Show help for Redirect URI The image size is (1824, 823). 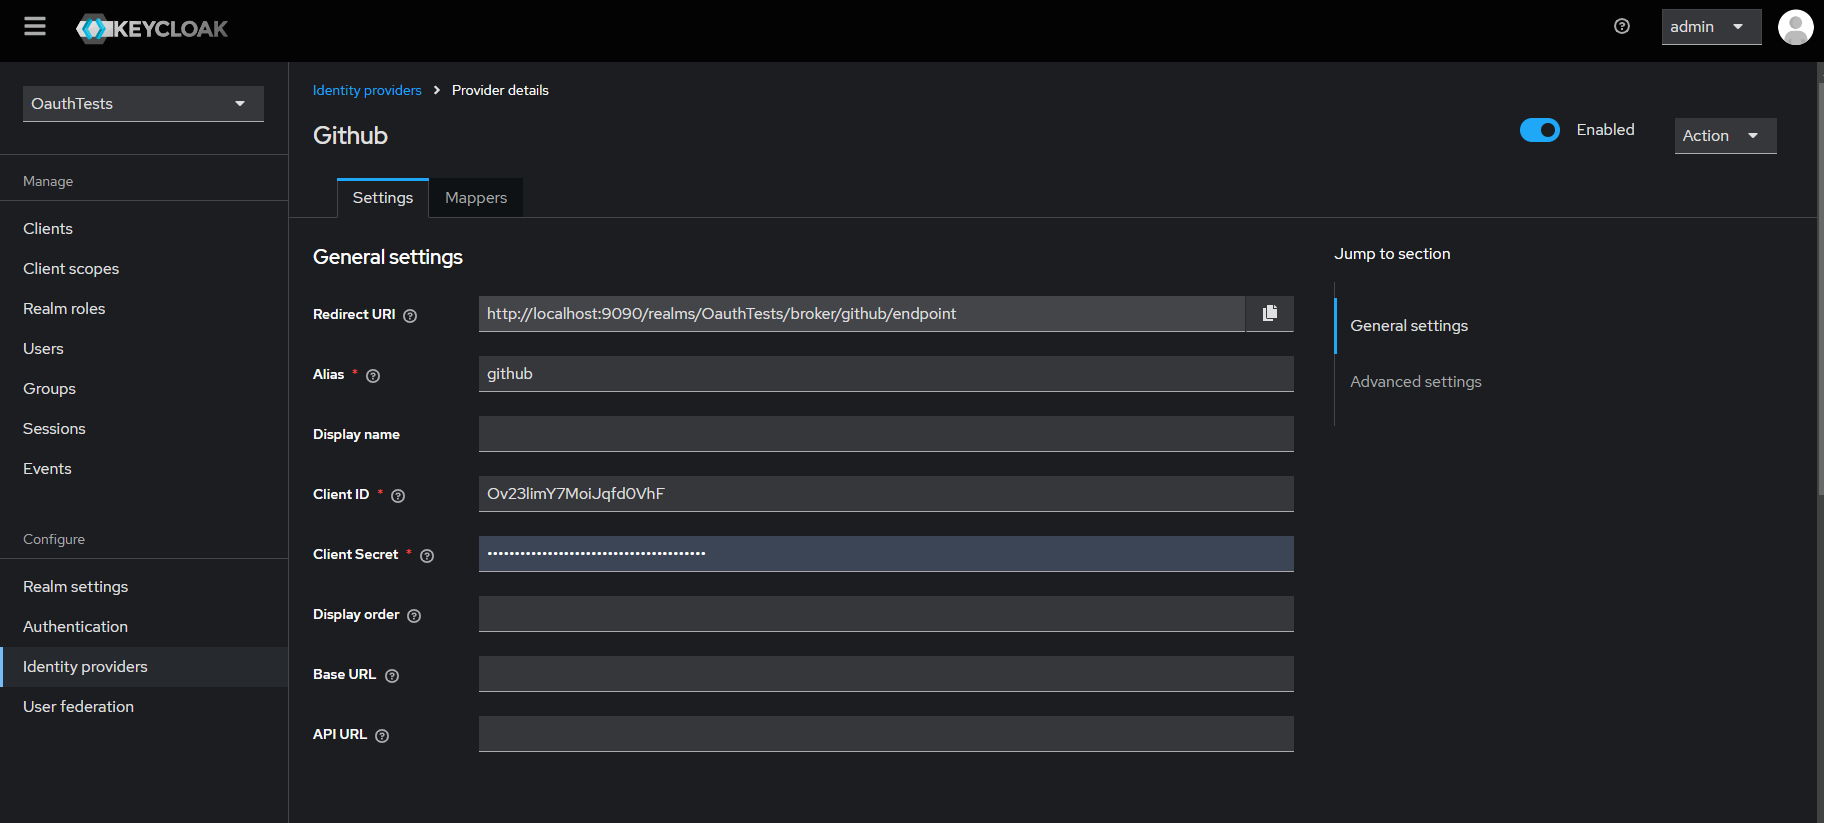pyautogui.click(x=410, y=316)
